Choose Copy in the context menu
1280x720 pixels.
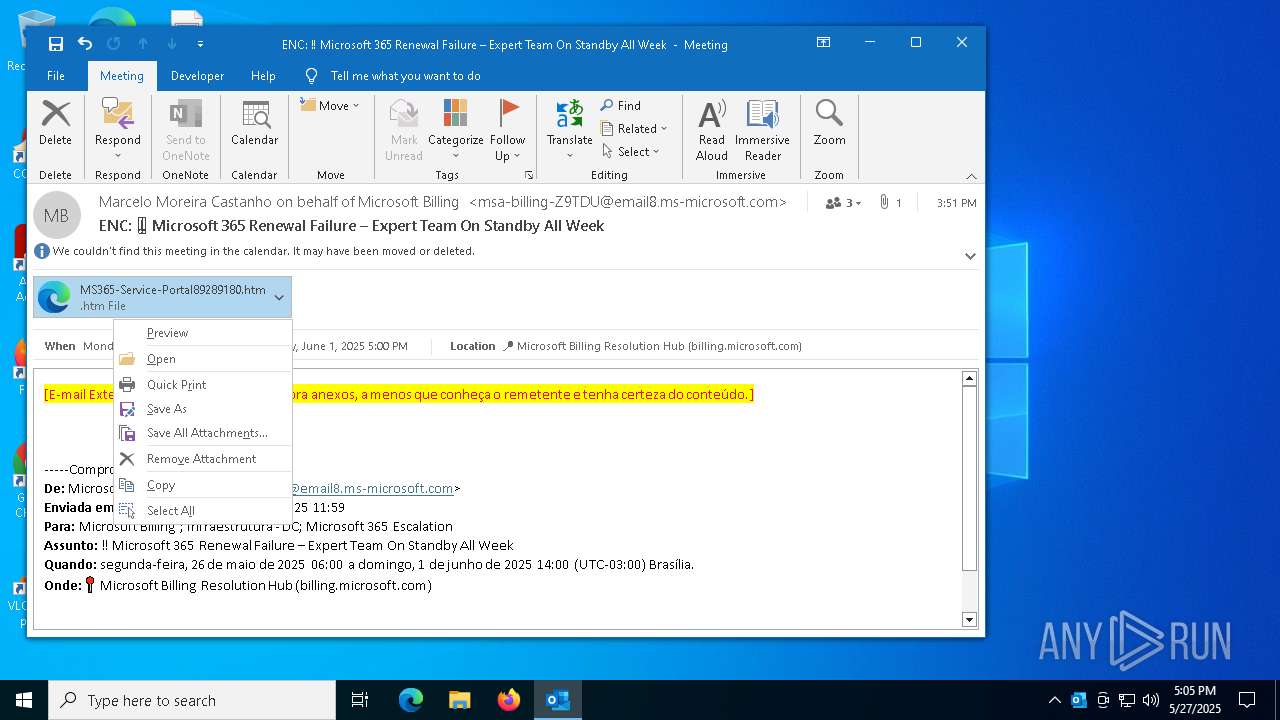point(203,485)
